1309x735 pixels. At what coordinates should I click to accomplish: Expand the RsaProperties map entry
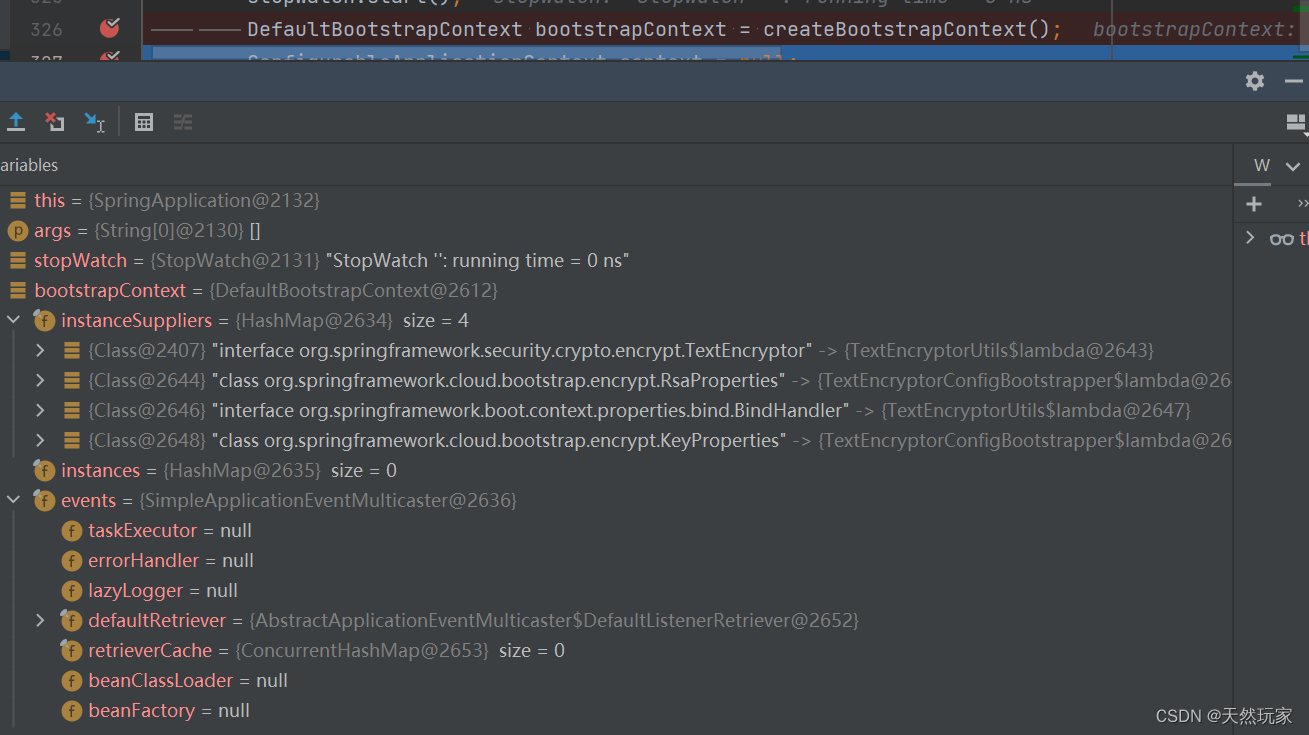(40, 380)
